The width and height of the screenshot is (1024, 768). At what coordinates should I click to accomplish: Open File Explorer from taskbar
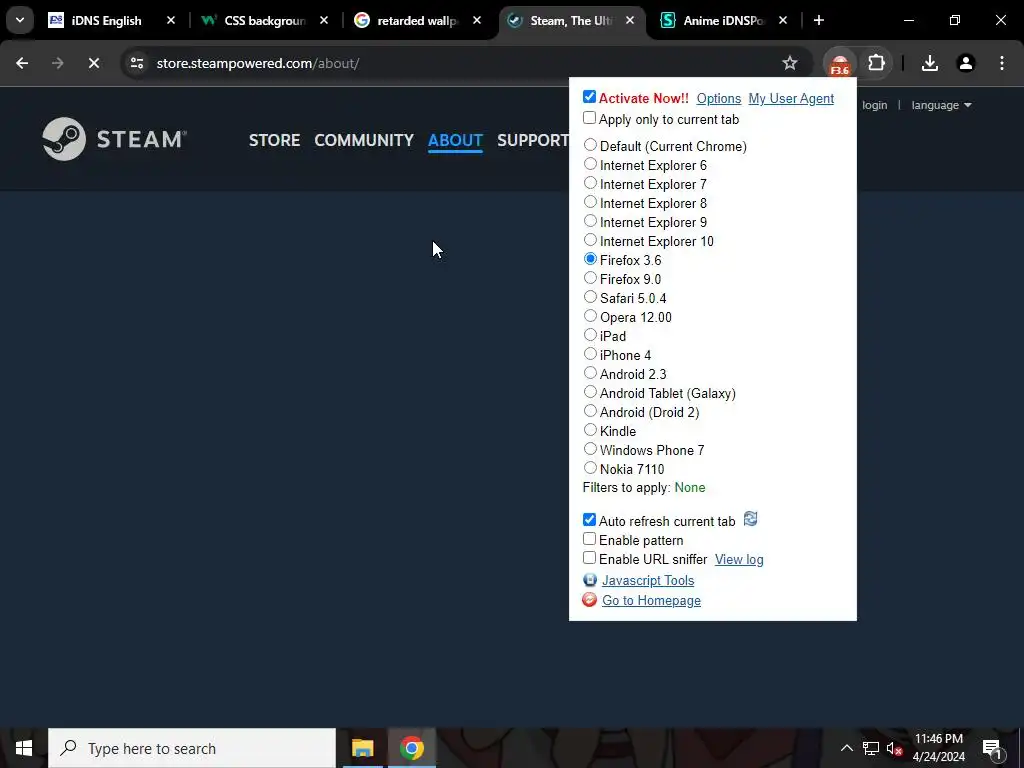362,748
